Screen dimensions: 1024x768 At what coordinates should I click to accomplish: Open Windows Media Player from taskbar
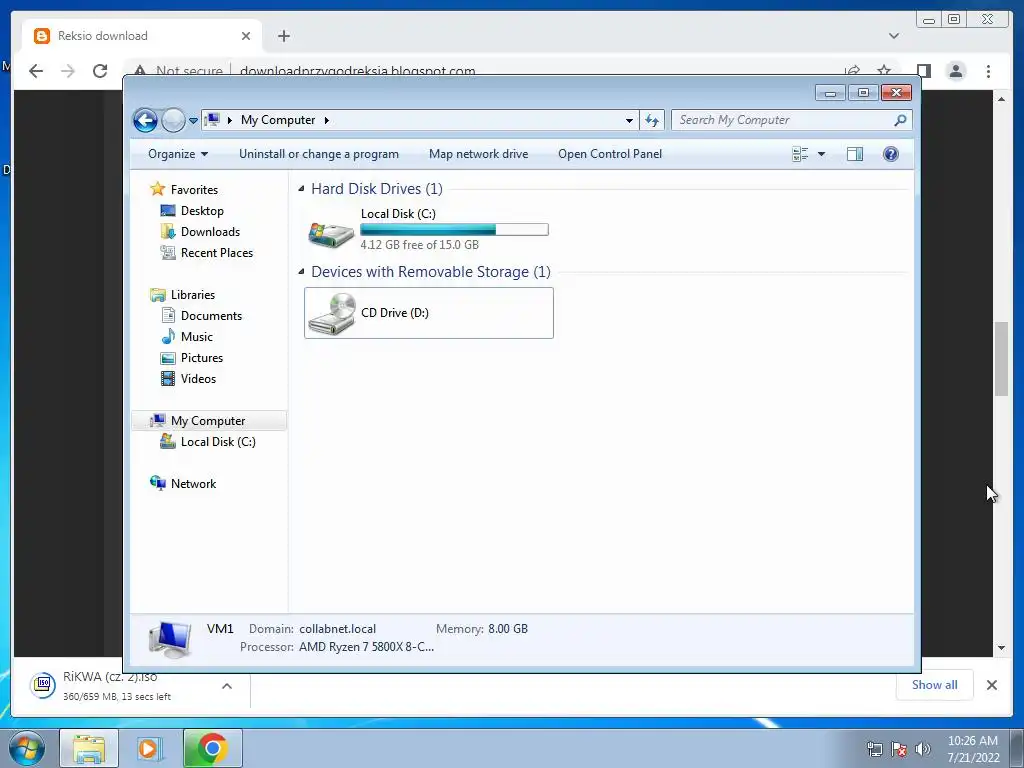[x=150, y=748]
